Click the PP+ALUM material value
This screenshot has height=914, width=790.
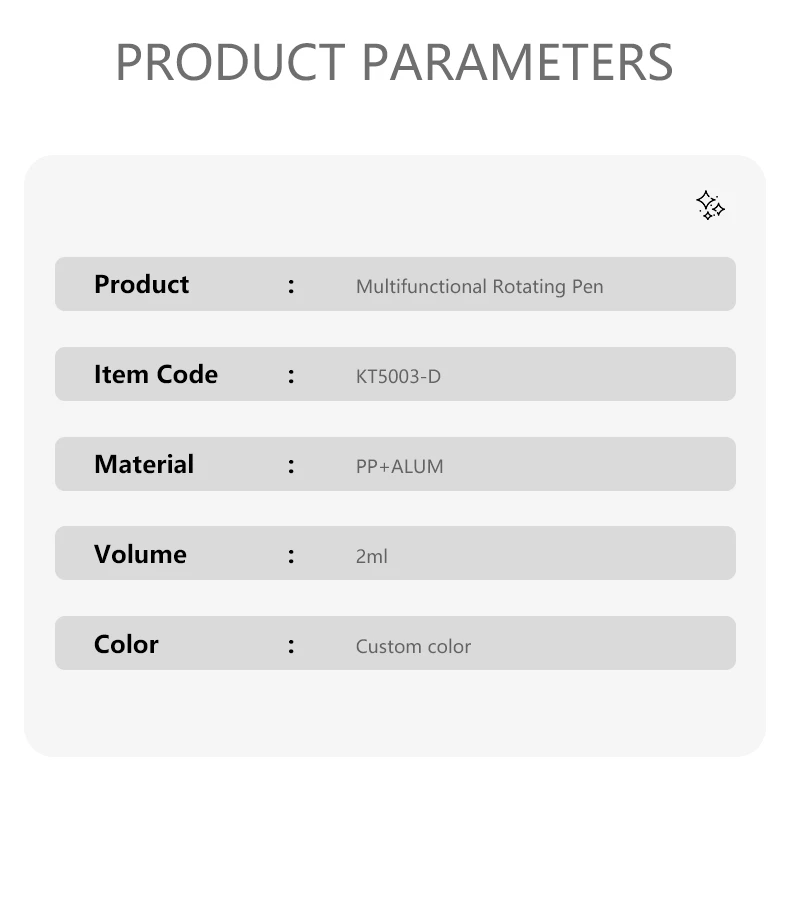[399, 466]
